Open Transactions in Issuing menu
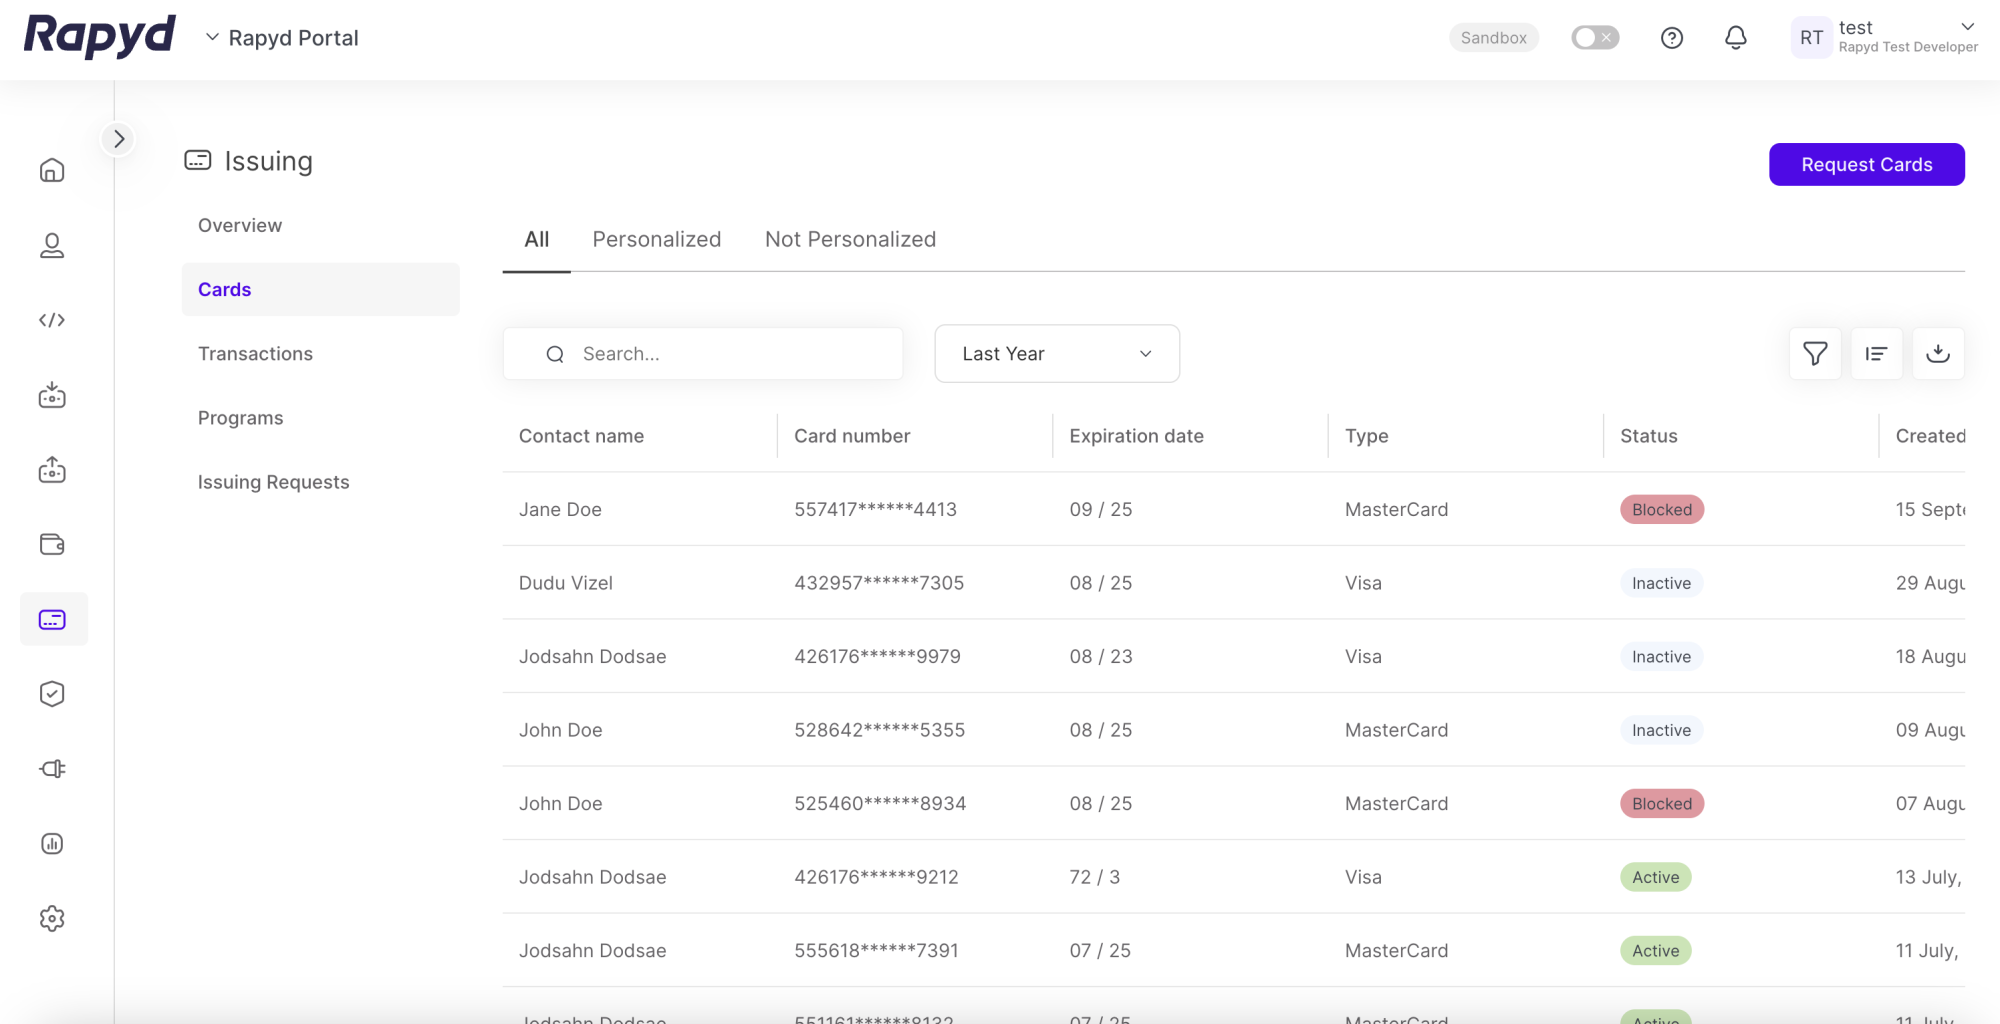Screen dimensions: 2000x1024 tap(255, 354)
